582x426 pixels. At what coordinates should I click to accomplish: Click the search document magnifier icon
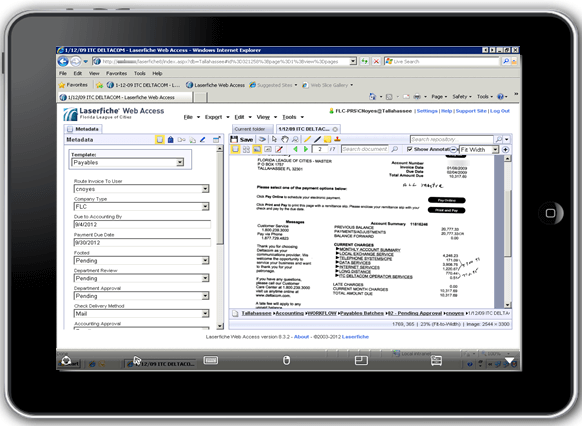coord(395,149)
